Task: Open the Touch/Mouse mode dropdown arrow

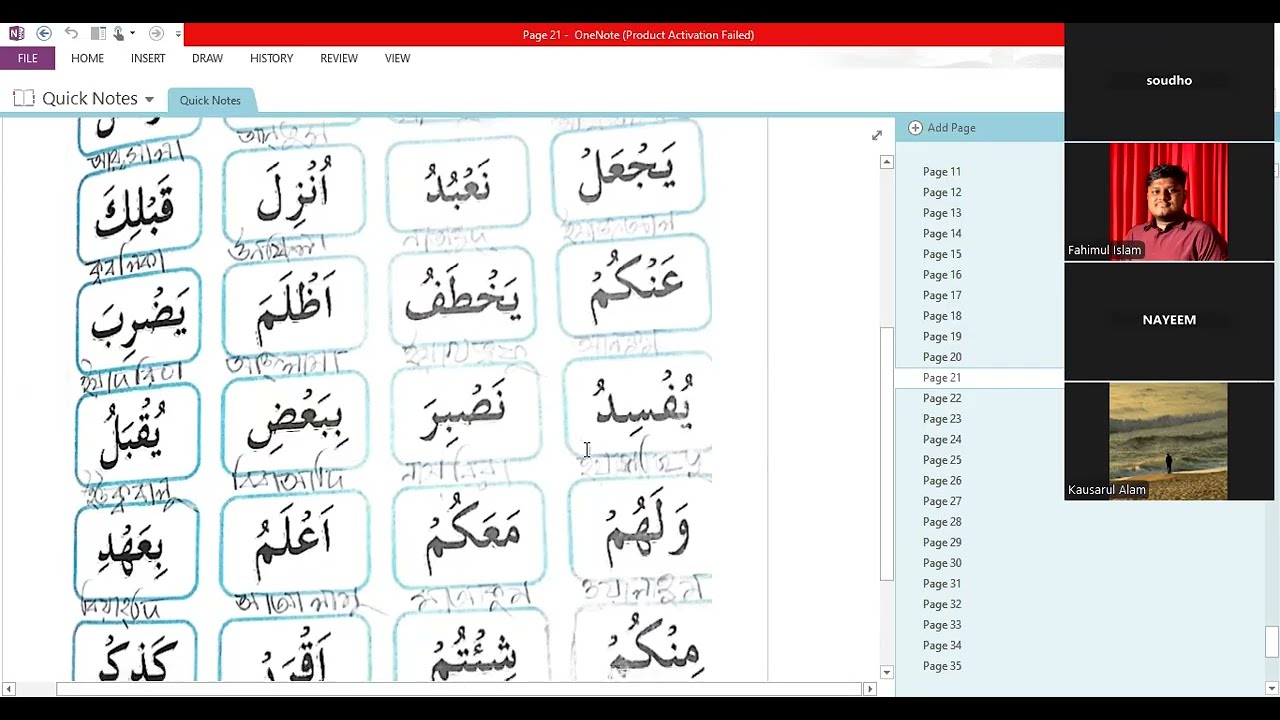Action: 132,34
